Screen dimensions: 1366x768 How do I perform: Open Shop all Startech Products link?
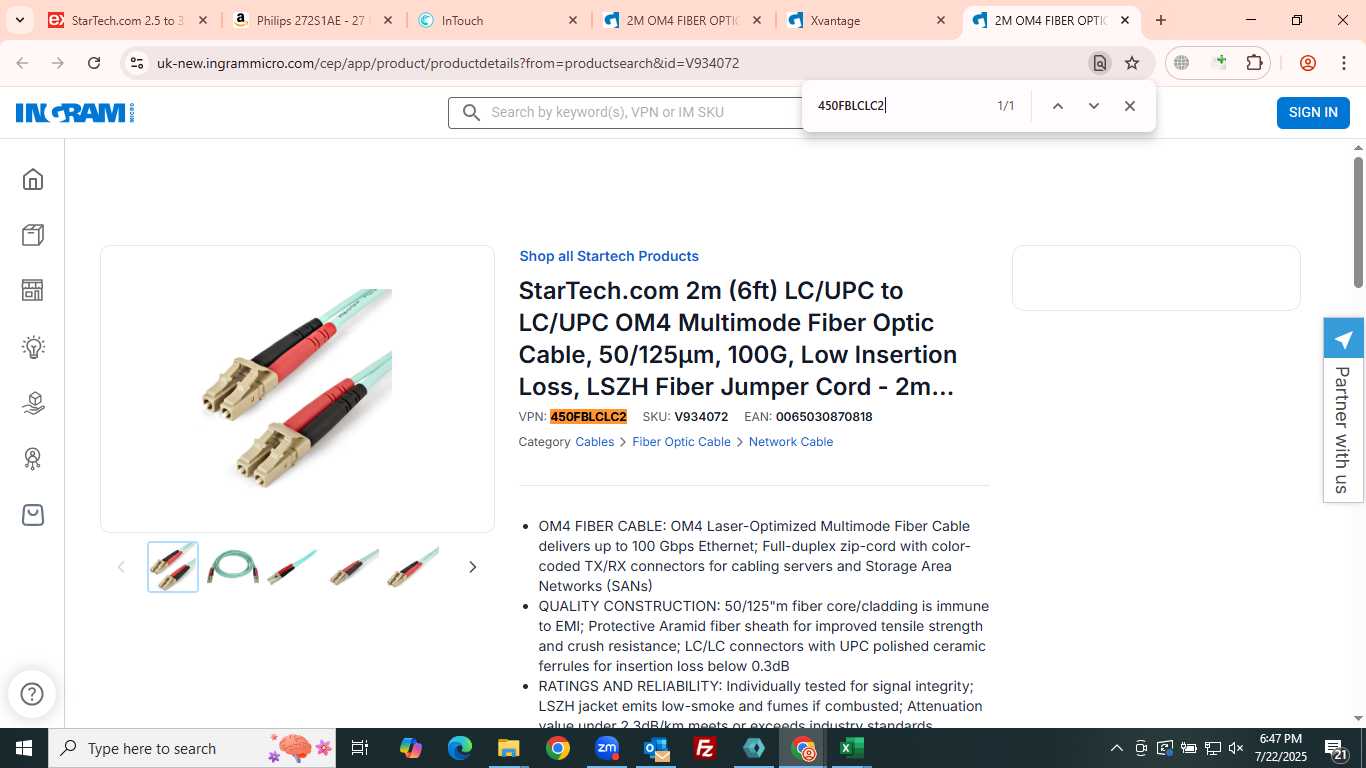point(609,256)
